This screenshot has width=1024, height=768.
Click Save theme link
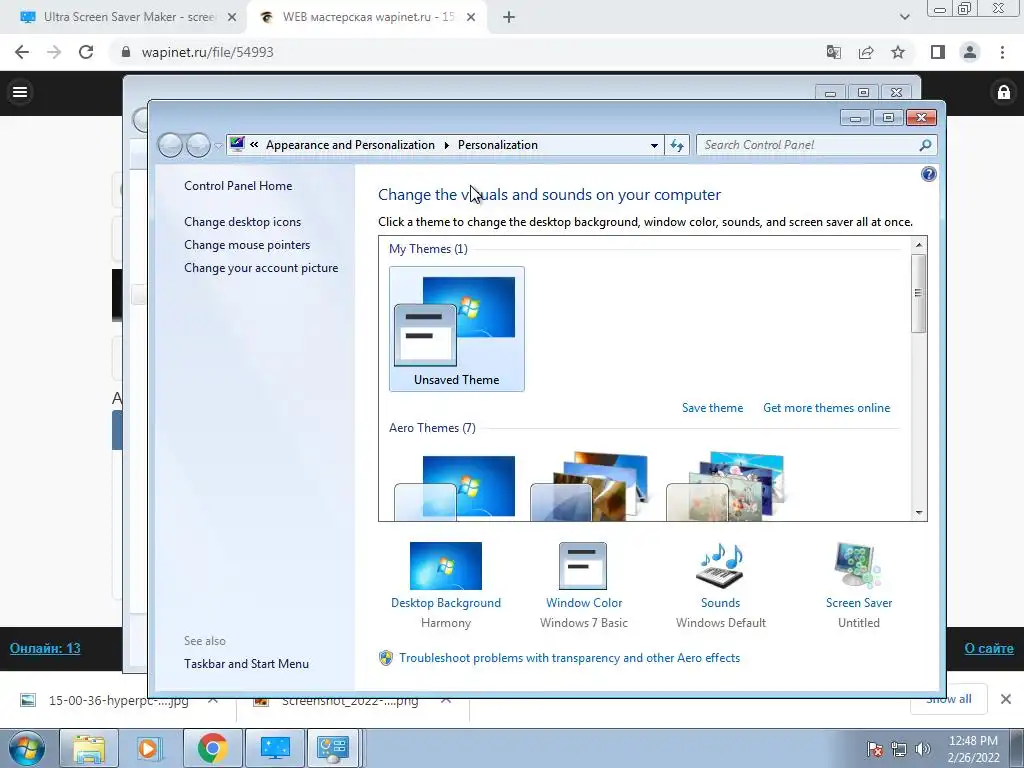coord(712,408)
